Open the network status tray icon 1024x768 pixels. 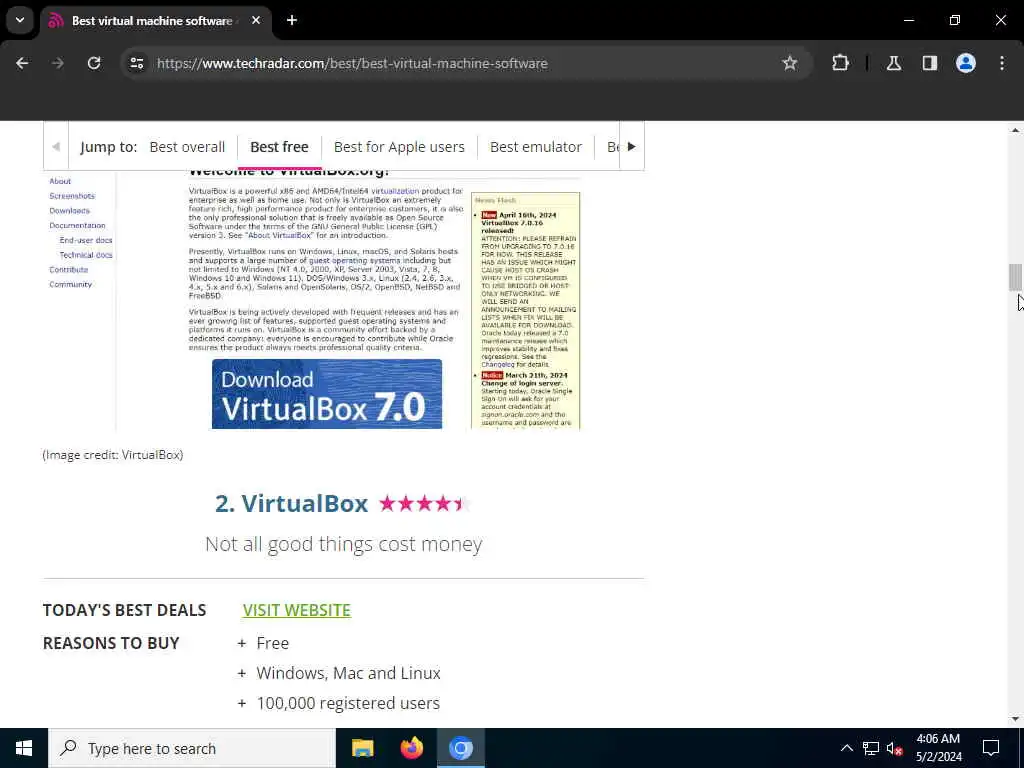(871, 748)
